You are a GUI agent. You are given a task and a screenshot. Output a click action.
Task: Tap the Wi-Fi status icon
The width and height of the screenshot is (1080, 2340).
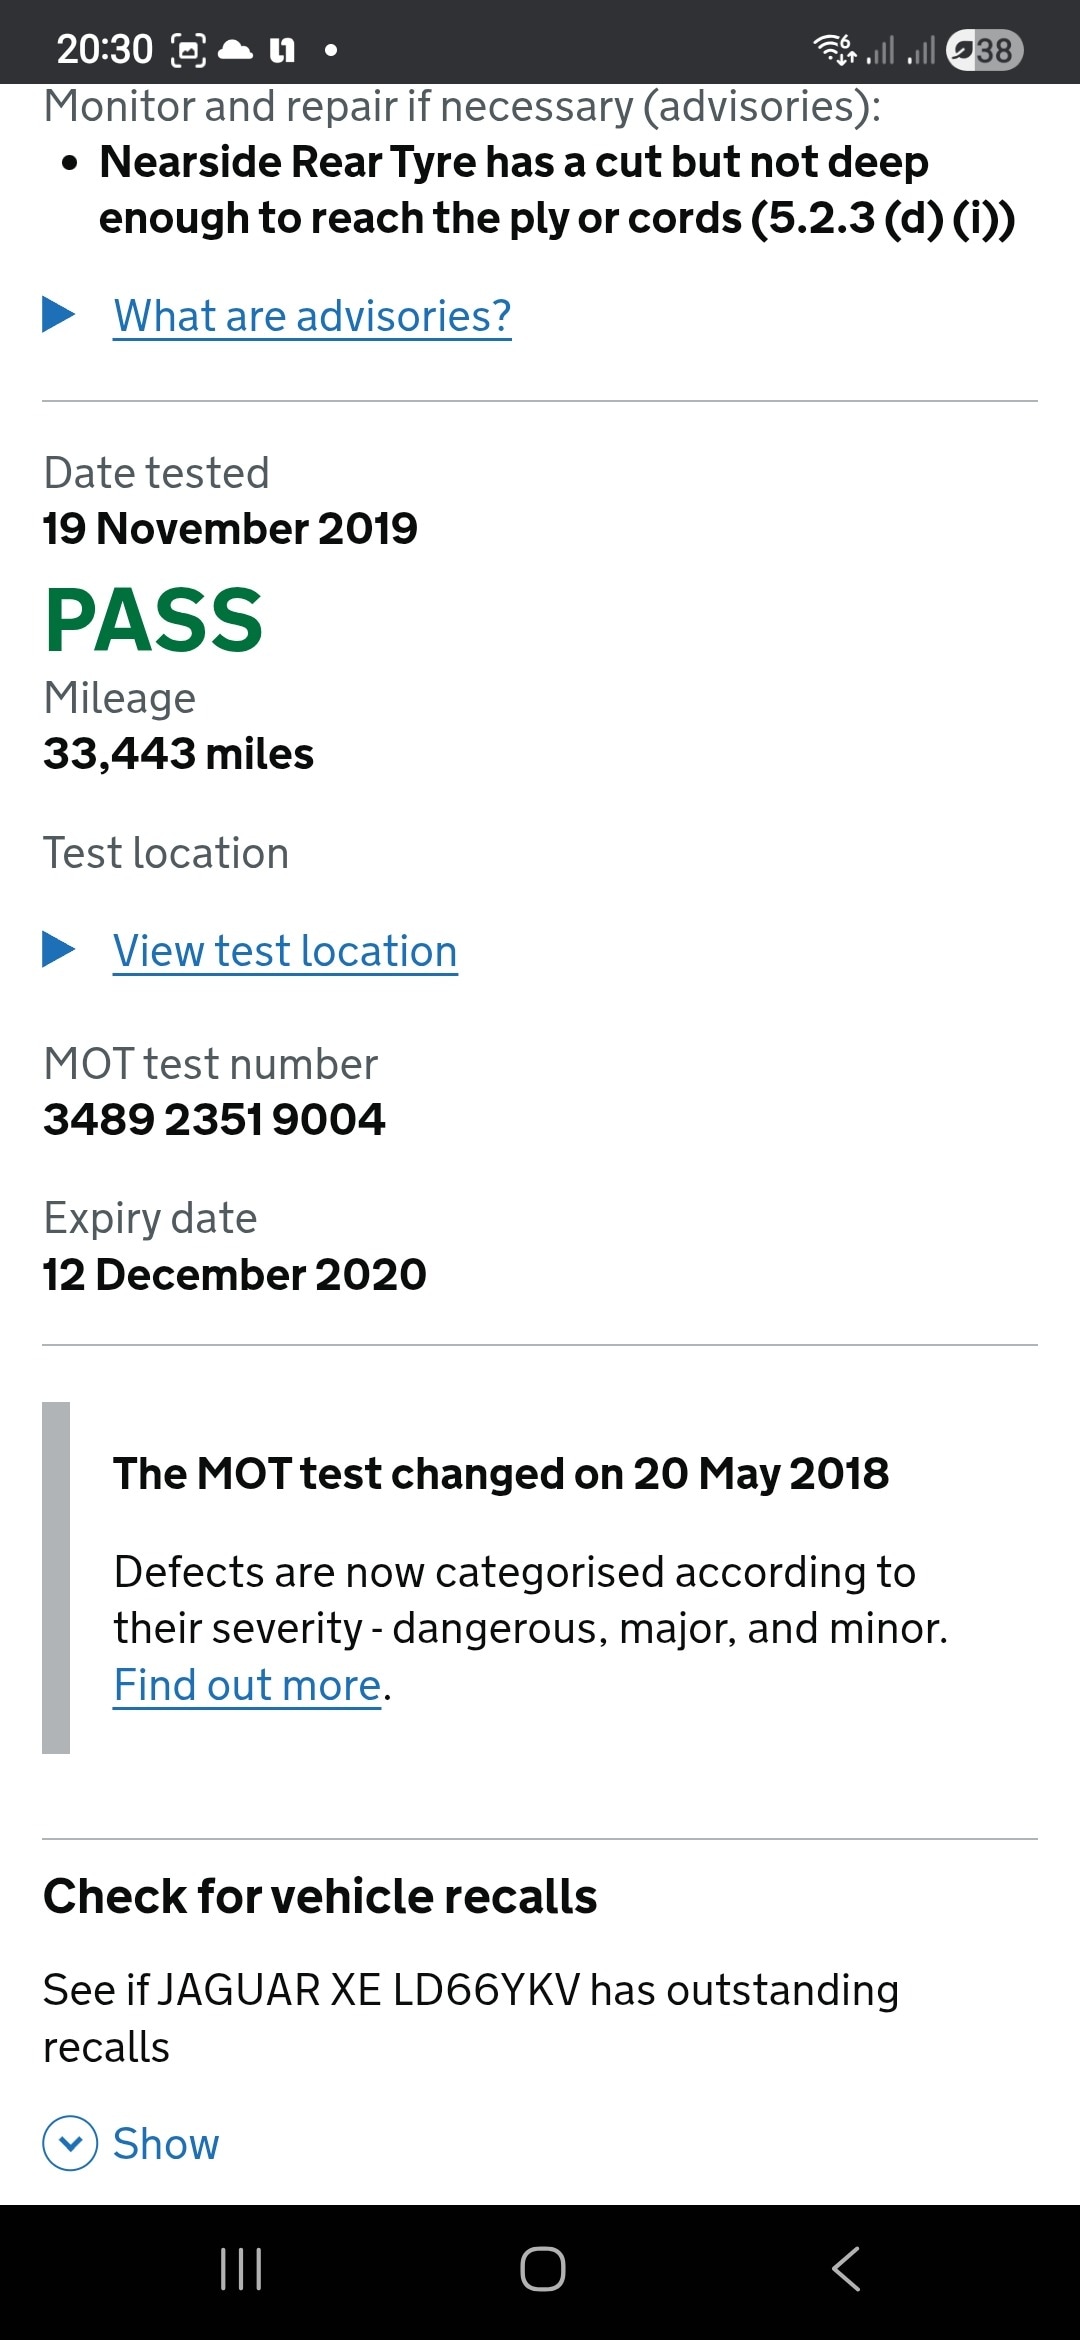(834, 48)
